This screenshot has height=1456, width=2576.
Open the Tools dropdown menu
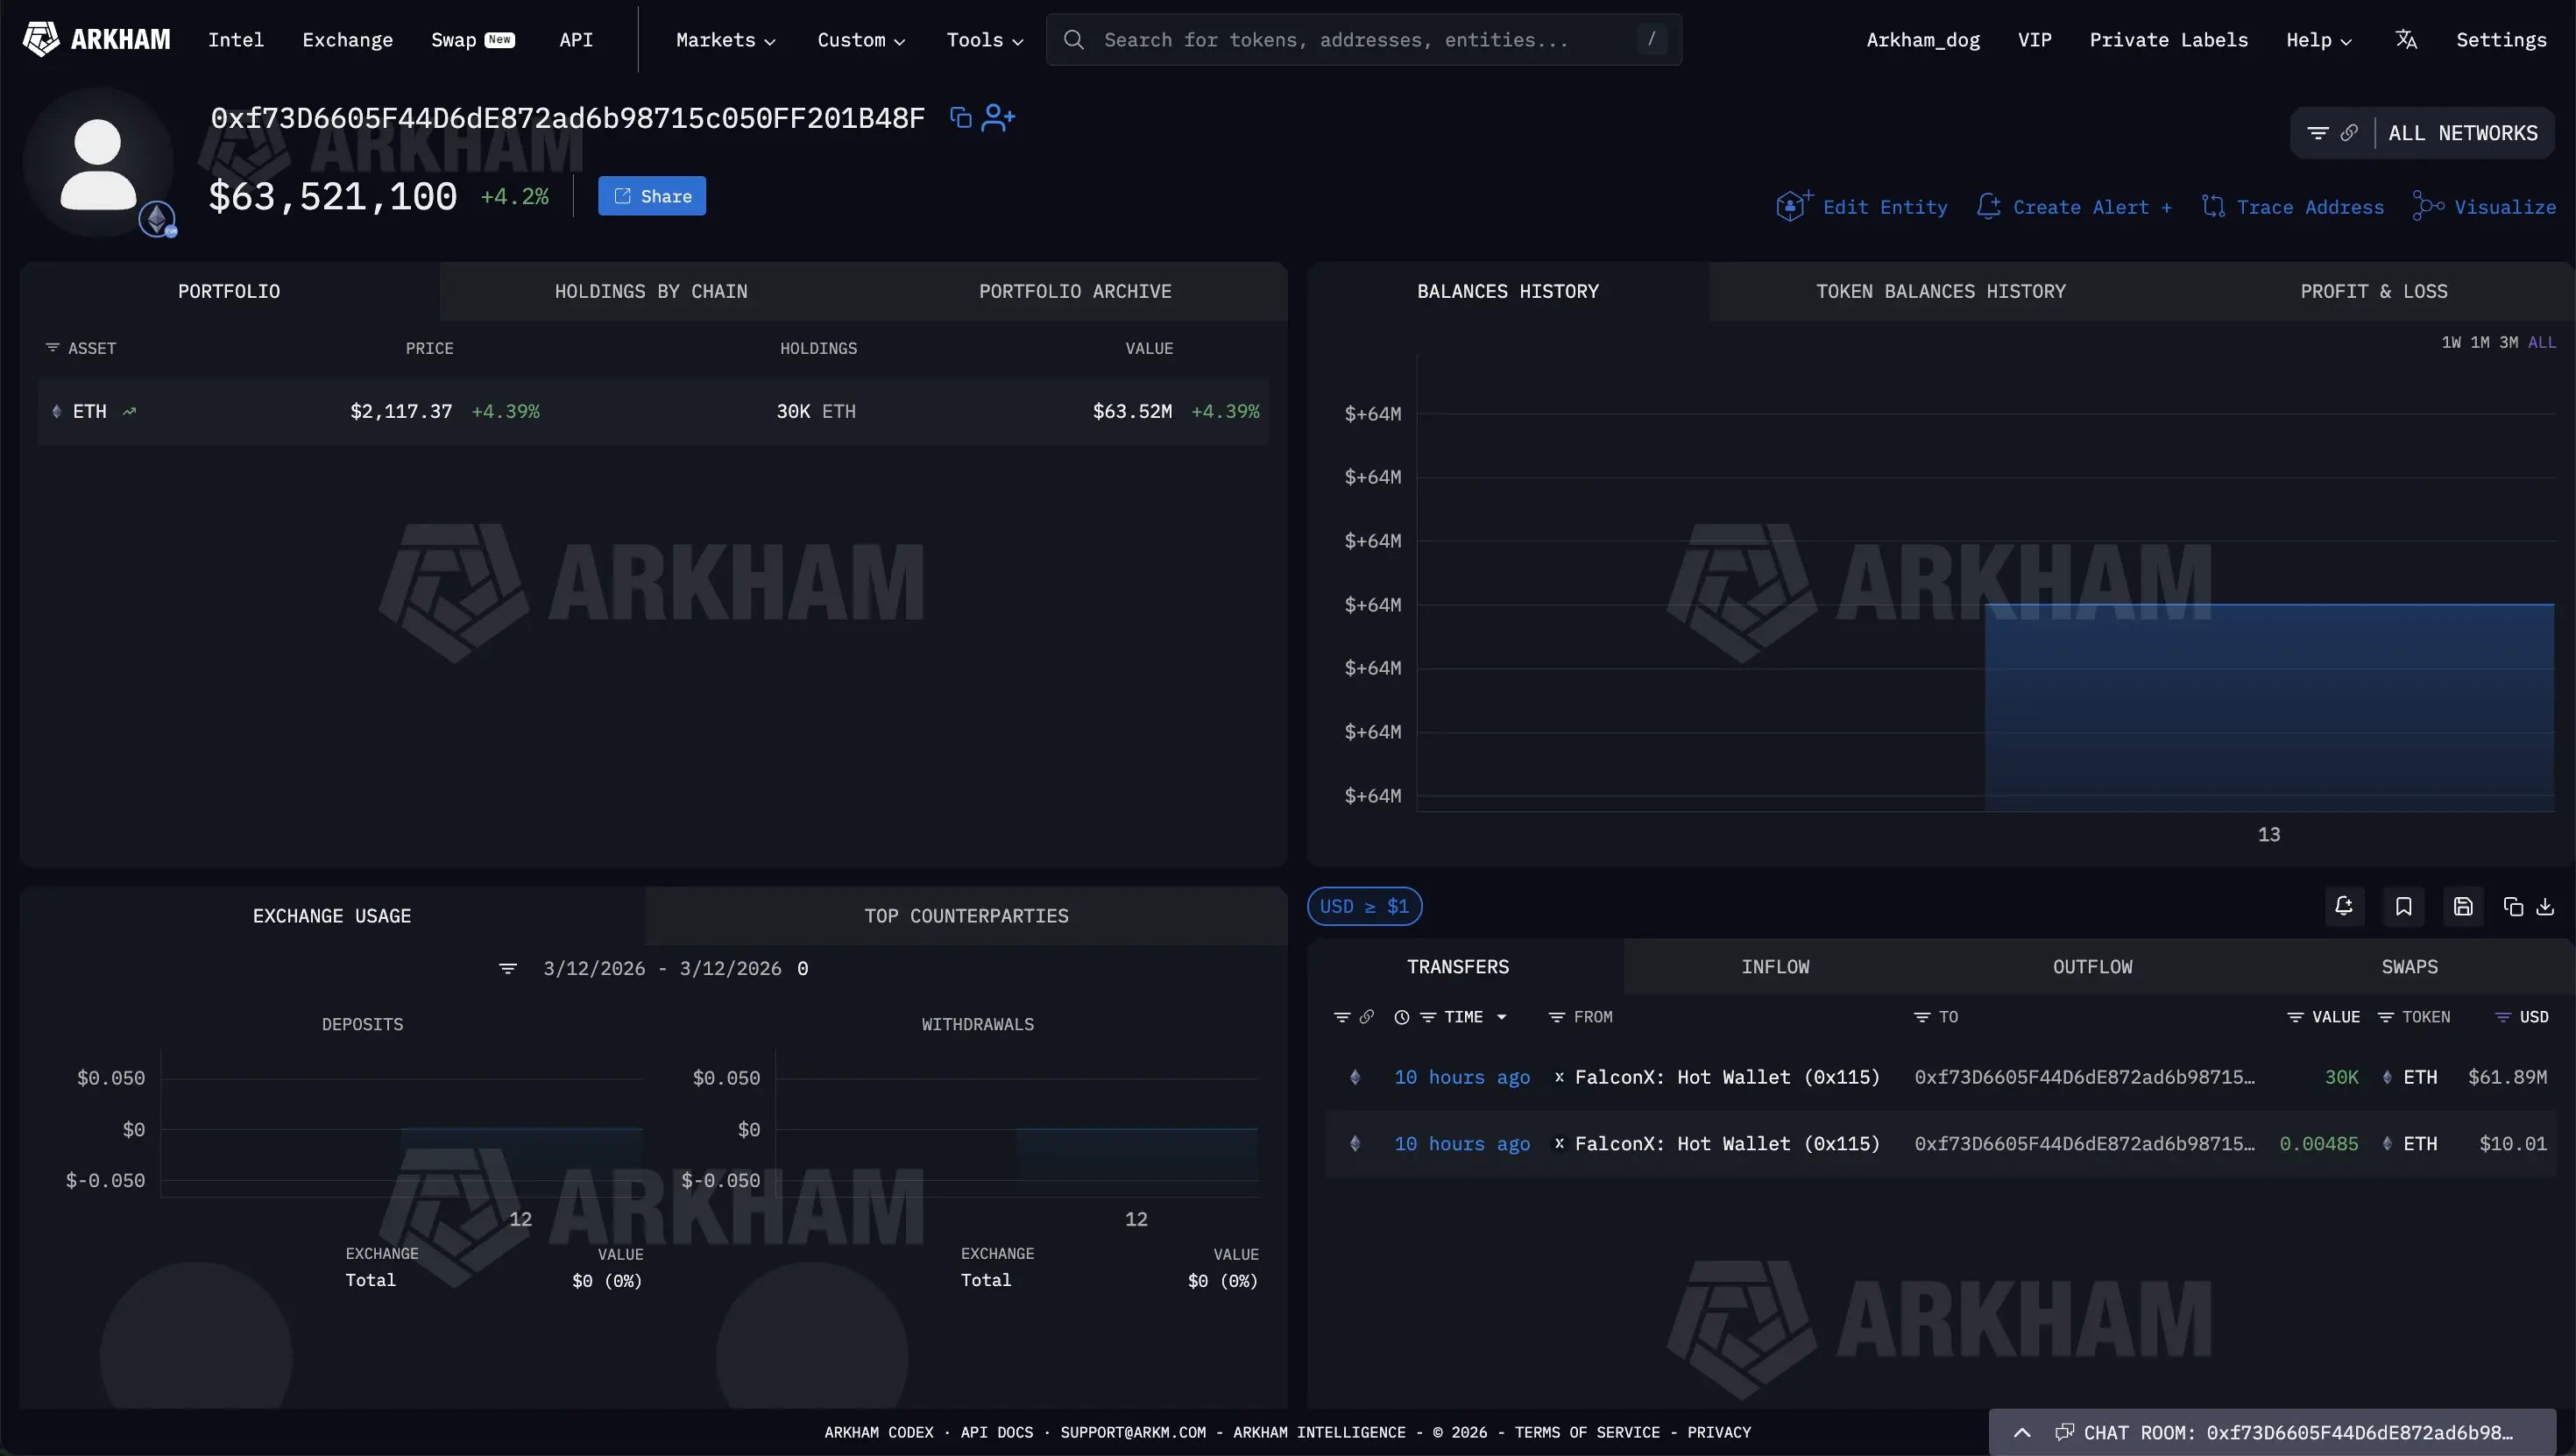(x=984, y=40)
